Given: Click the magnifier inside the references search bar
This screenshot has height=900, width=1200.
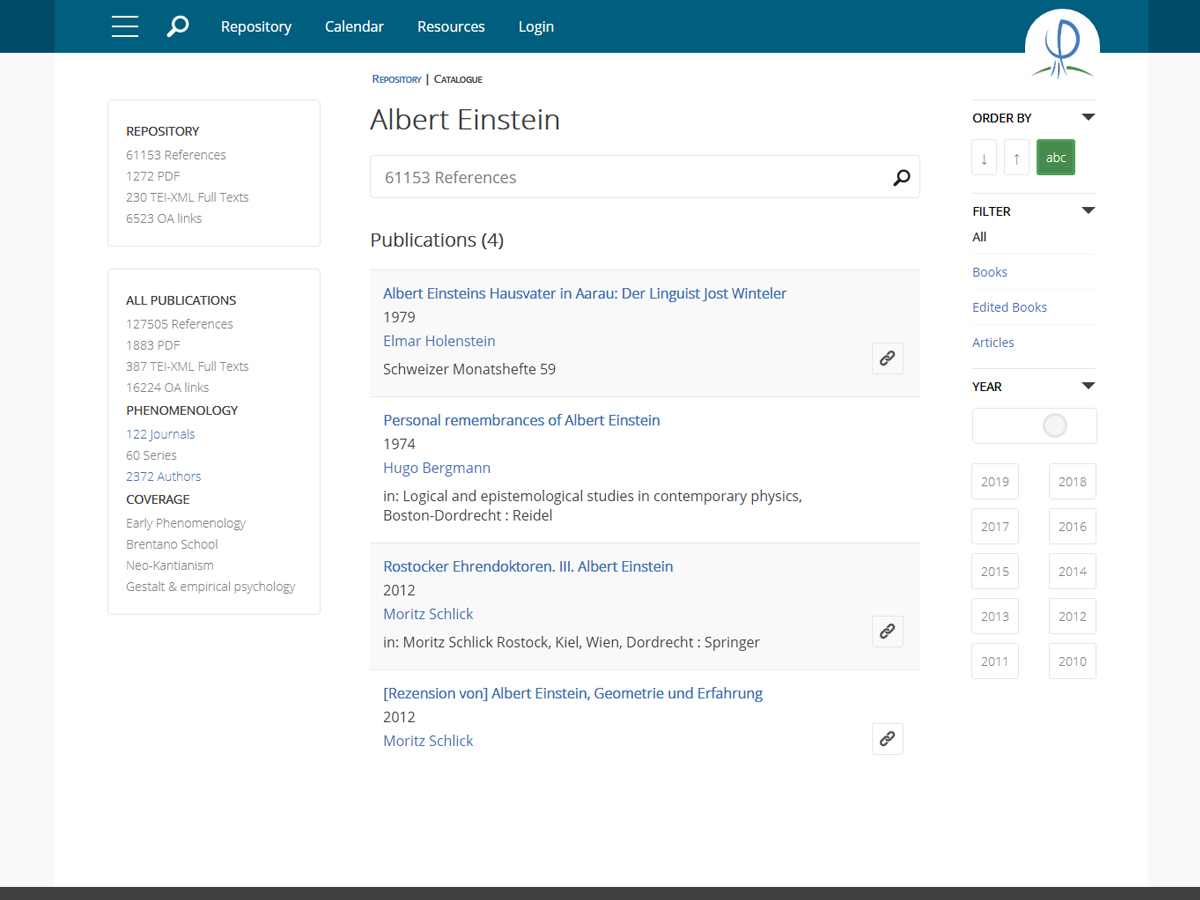Looking at the screenshot, I should point(901,177).
